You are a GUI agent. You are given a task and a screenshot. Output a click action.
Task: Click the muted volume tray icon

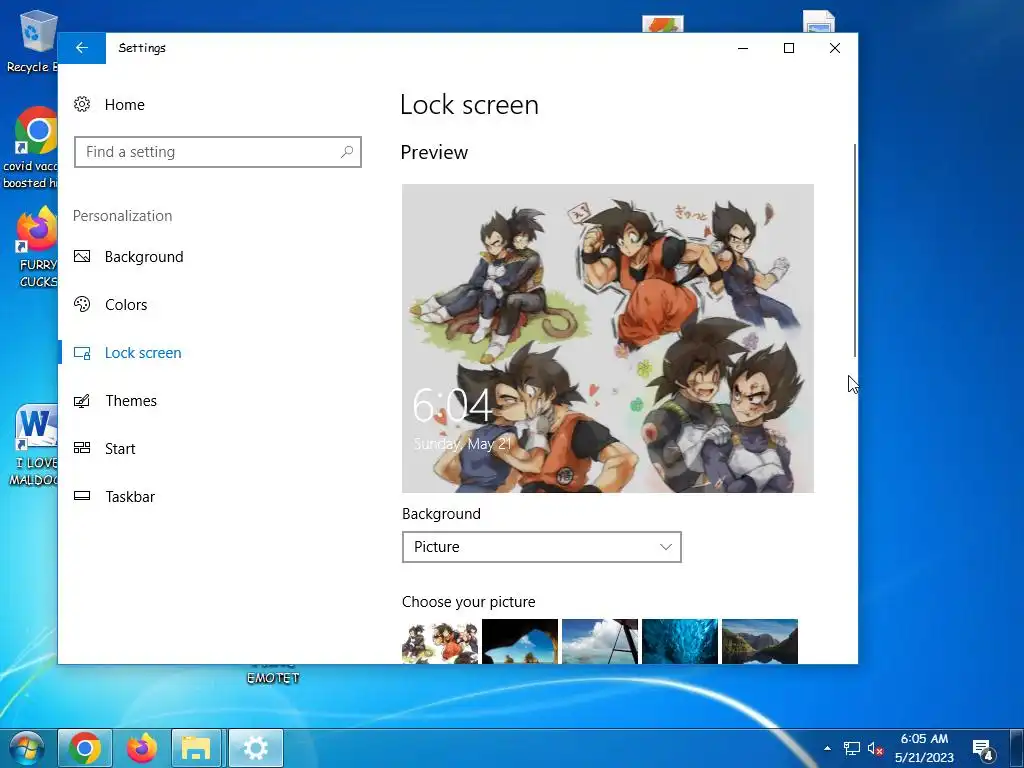[x=876, y=748]
